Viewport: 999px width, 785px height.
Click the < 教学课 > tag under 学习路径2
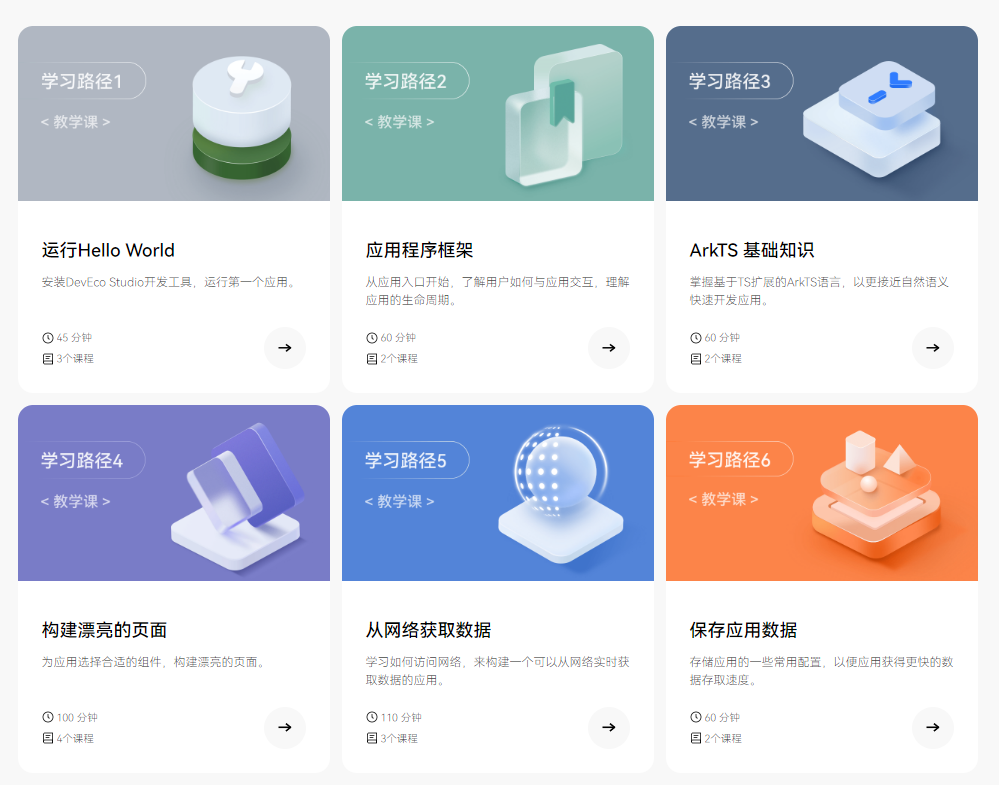coord(399,122)
